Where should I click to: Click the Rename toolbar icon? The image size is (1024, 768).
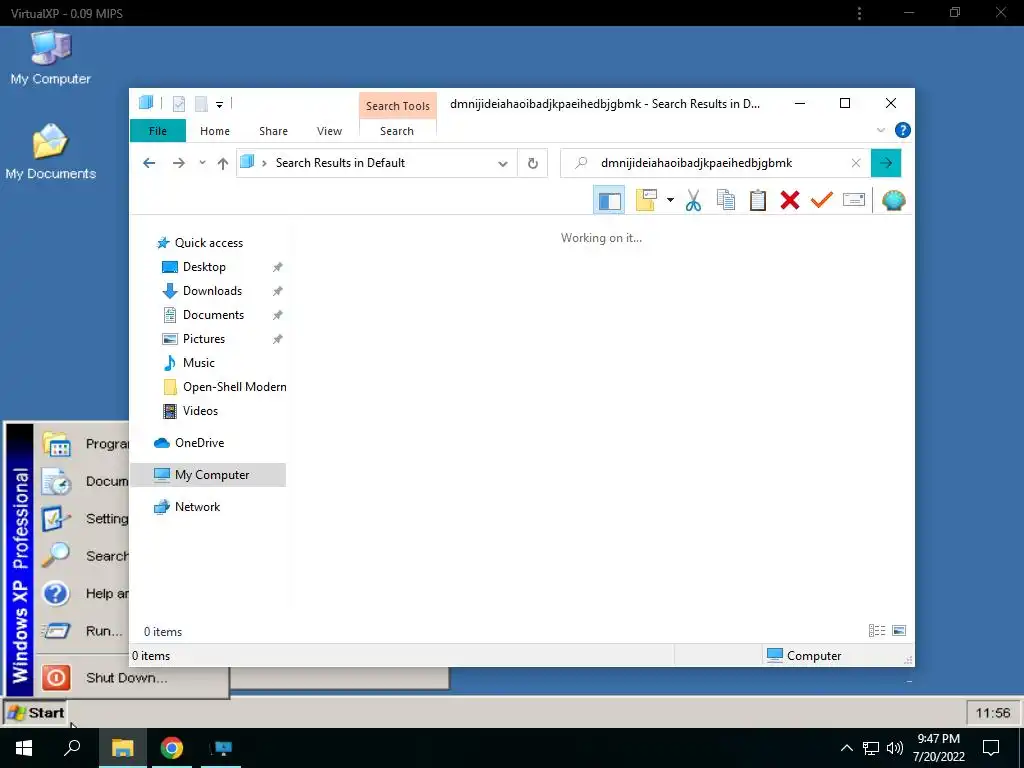[x=854, y=200]
